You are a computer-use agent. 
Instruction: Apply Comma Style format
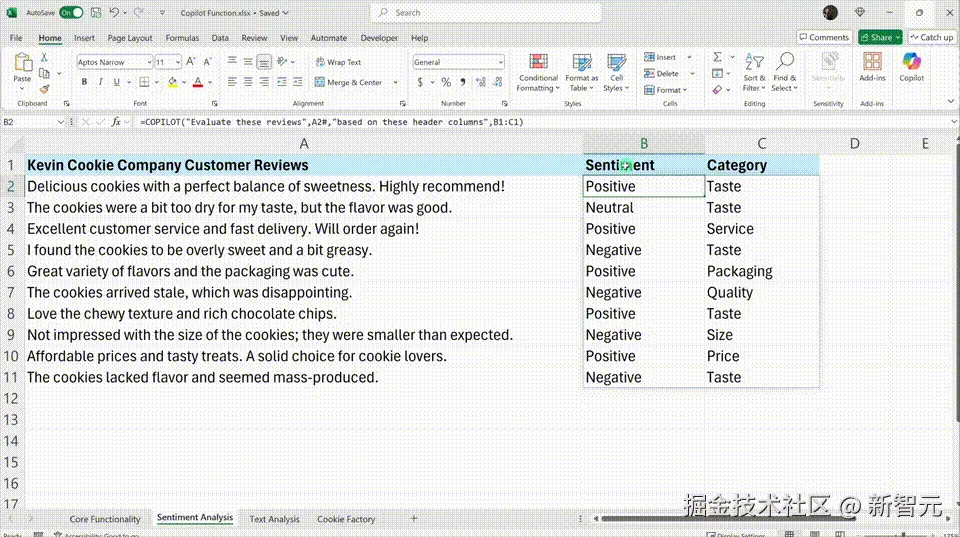point(463,82)
